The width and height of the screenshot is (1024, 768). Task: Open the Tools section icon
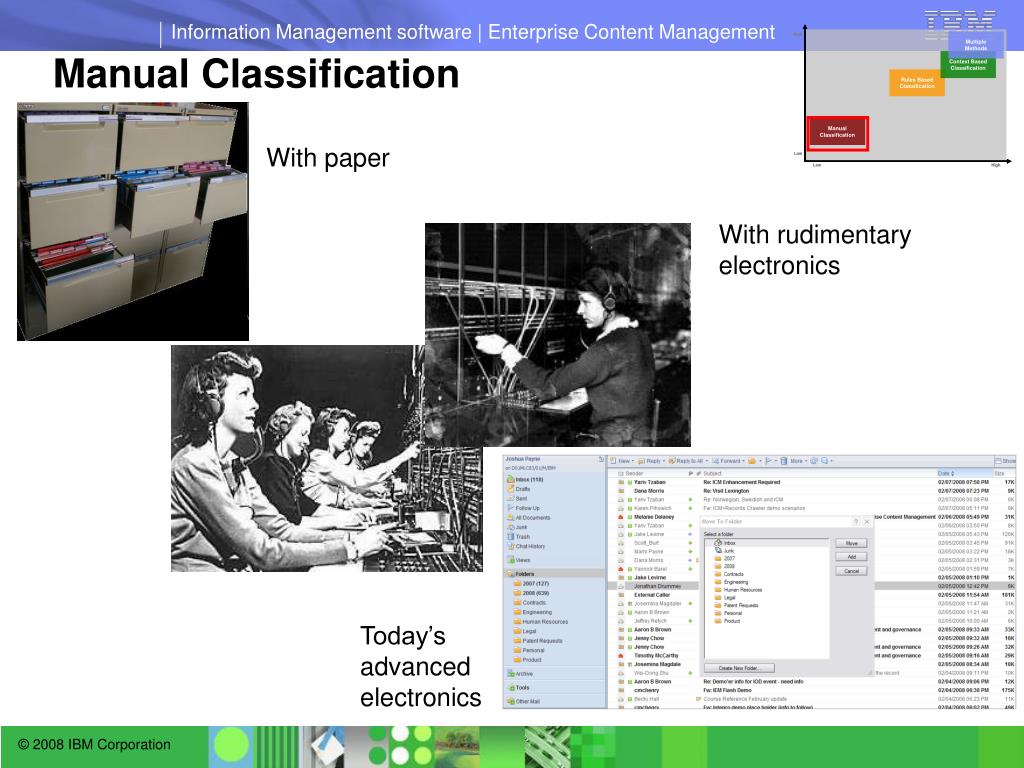click(511, 688)
